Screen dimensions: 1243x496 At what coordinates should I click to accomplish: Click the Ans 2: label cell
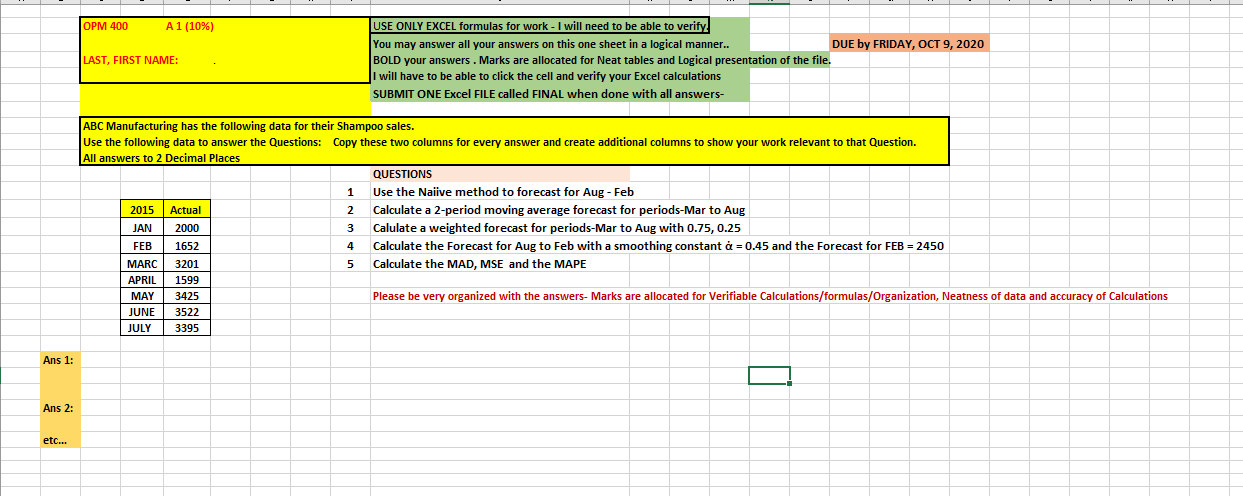point(60,408)
